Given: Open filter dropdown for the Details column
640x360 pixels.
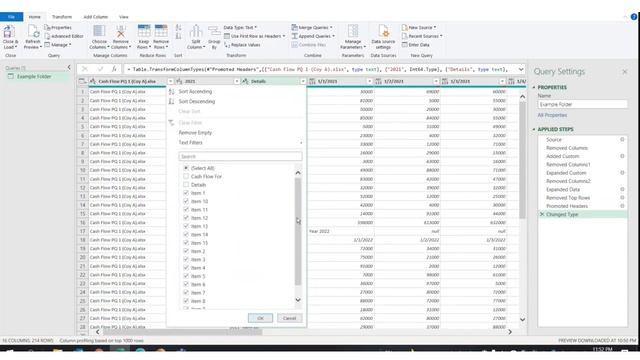Looking at the screenshot, I should pos(302,81).
